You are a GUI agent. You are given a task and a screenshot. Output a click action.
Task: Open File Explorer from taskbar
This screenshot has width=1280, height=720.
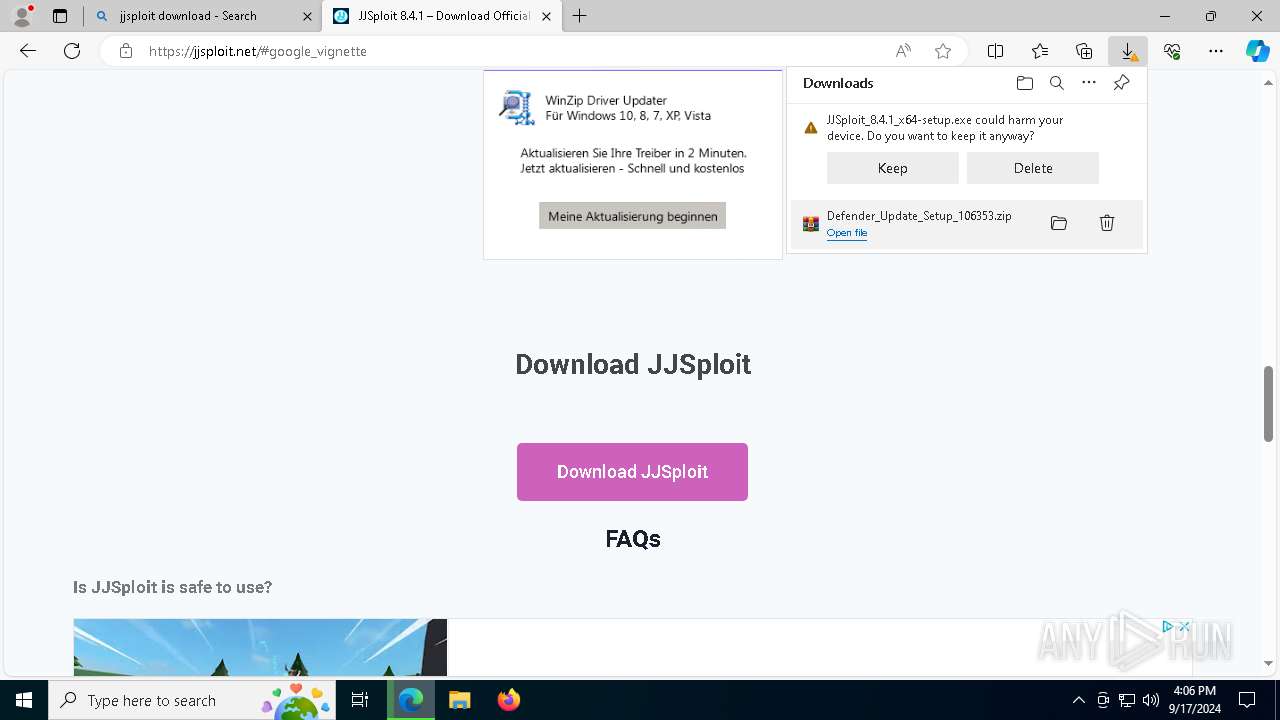coord(459,700)
